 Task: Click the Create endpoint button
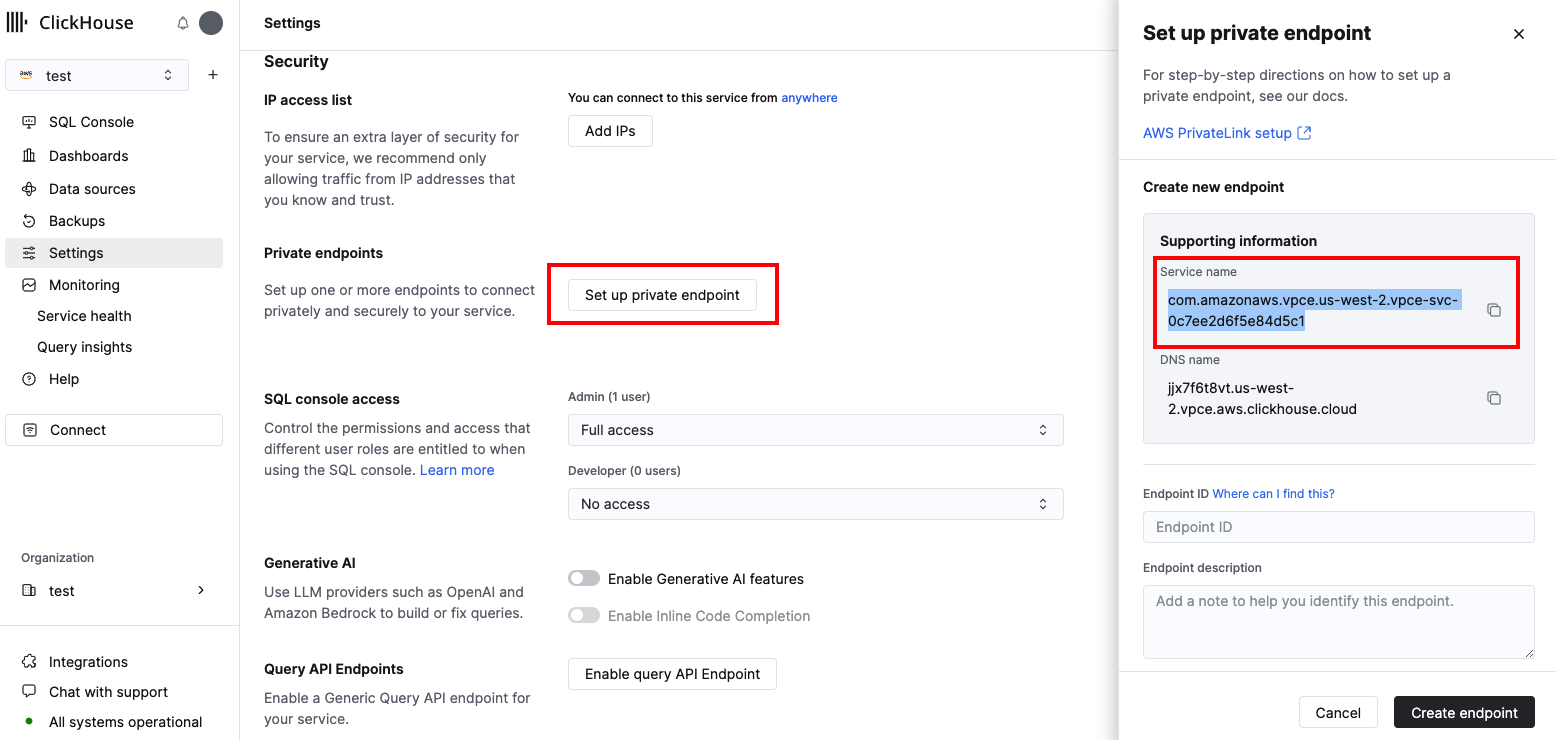click(1464, 712)
